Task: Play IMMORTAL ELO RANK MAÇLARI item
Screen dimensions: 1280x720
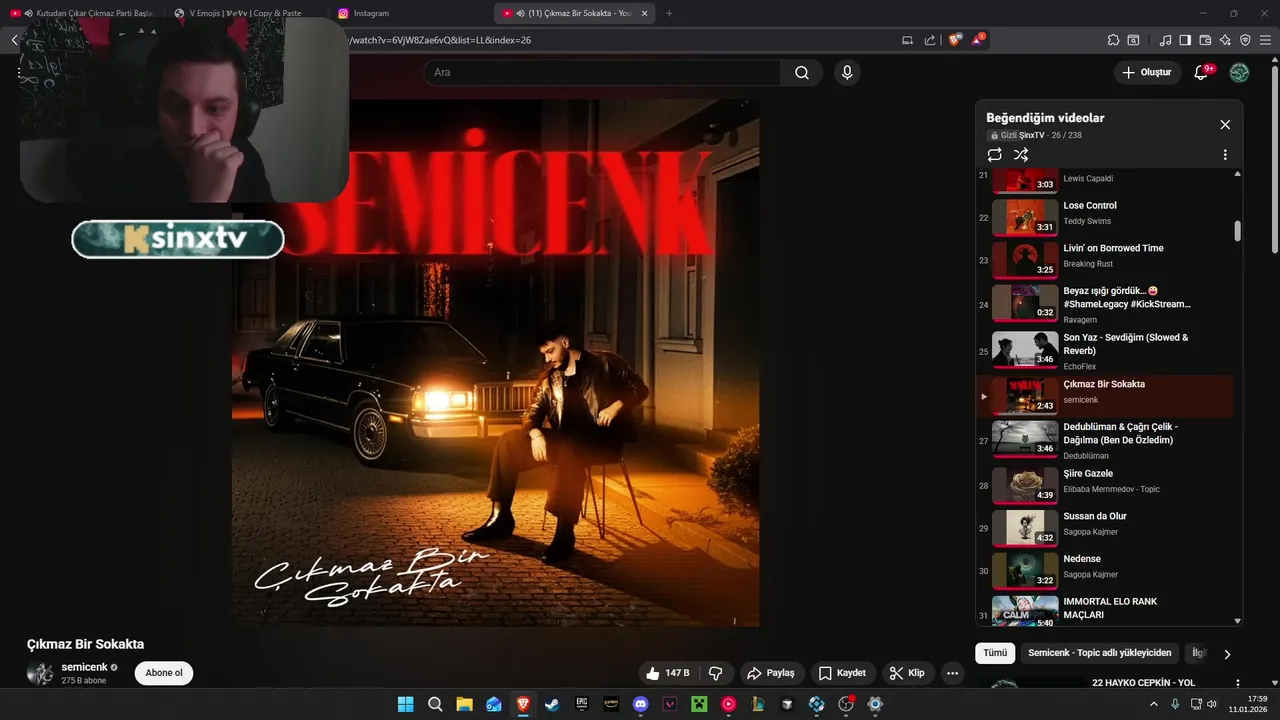Action: click(1105, 610)
